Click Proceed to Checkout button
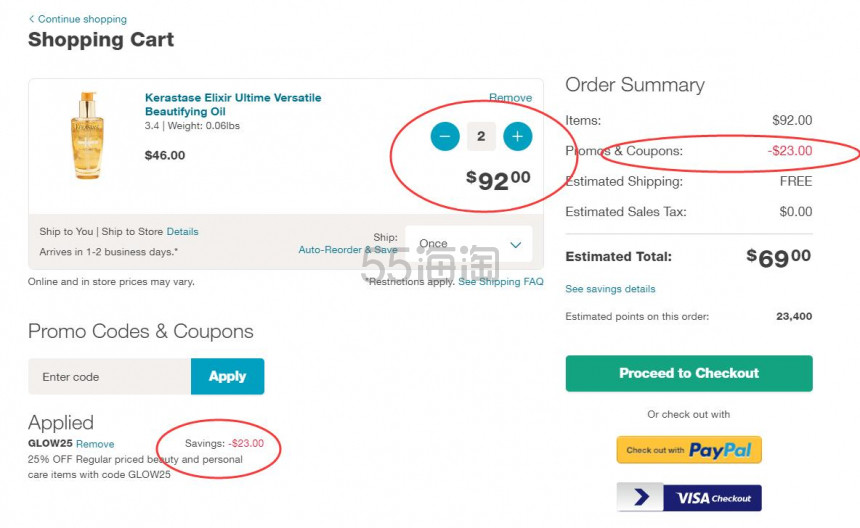Screen dimensions: 860x528 (x=688, y=373)
